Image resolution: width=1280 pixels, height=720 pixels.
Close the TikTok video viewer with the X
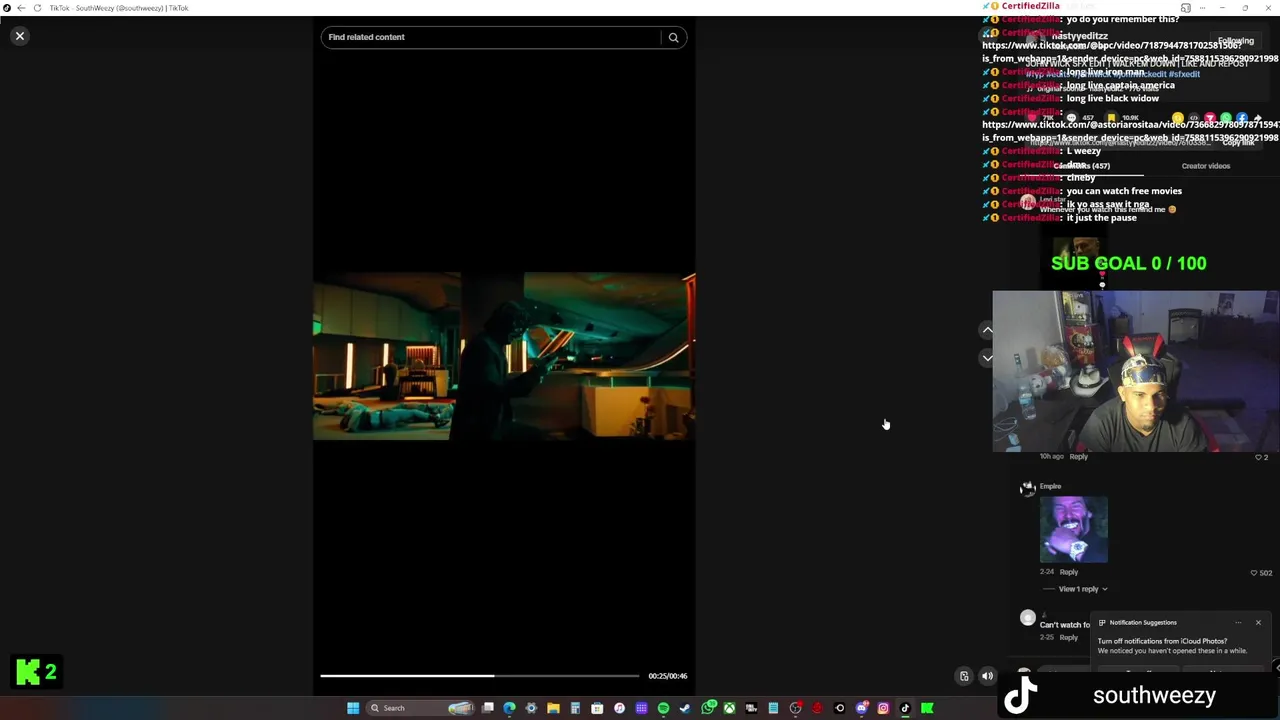(x=19, y=36)
